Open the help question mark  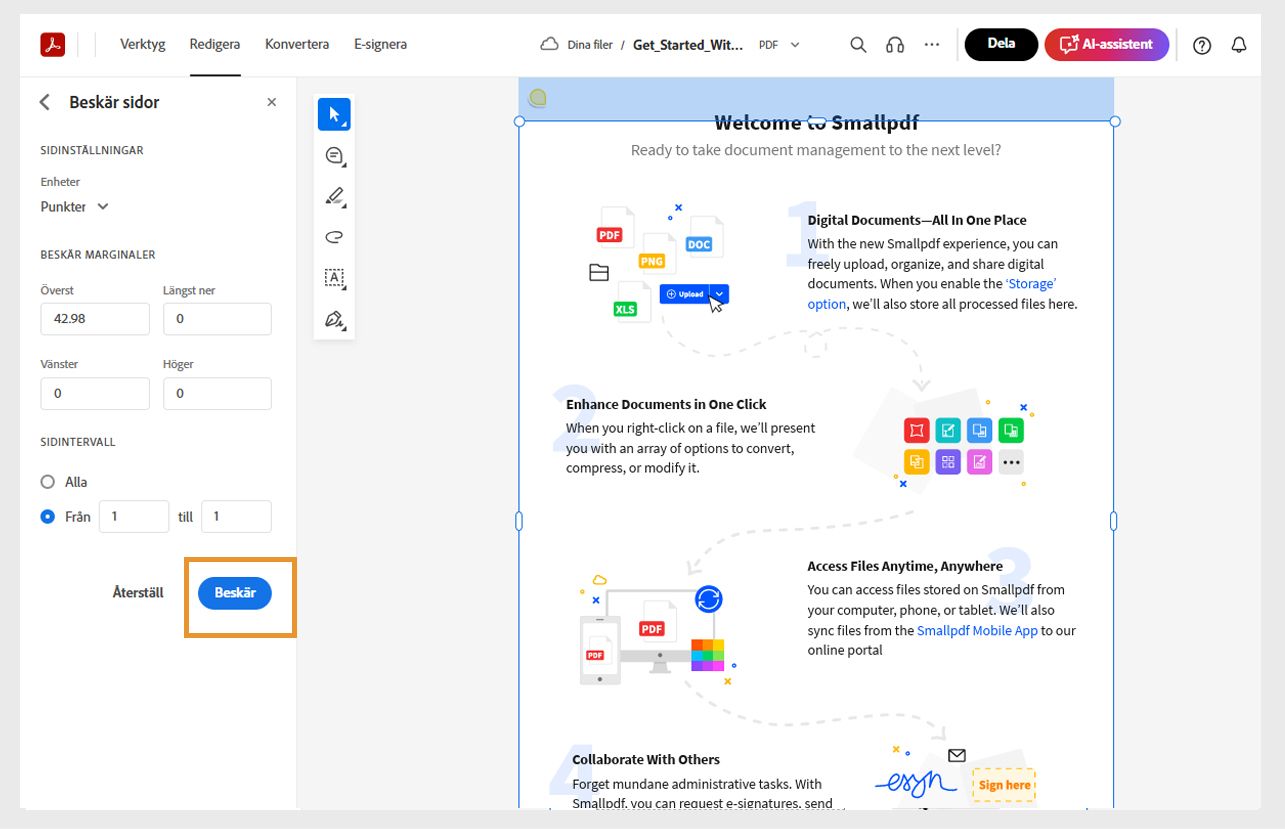tap(1202, 45)
